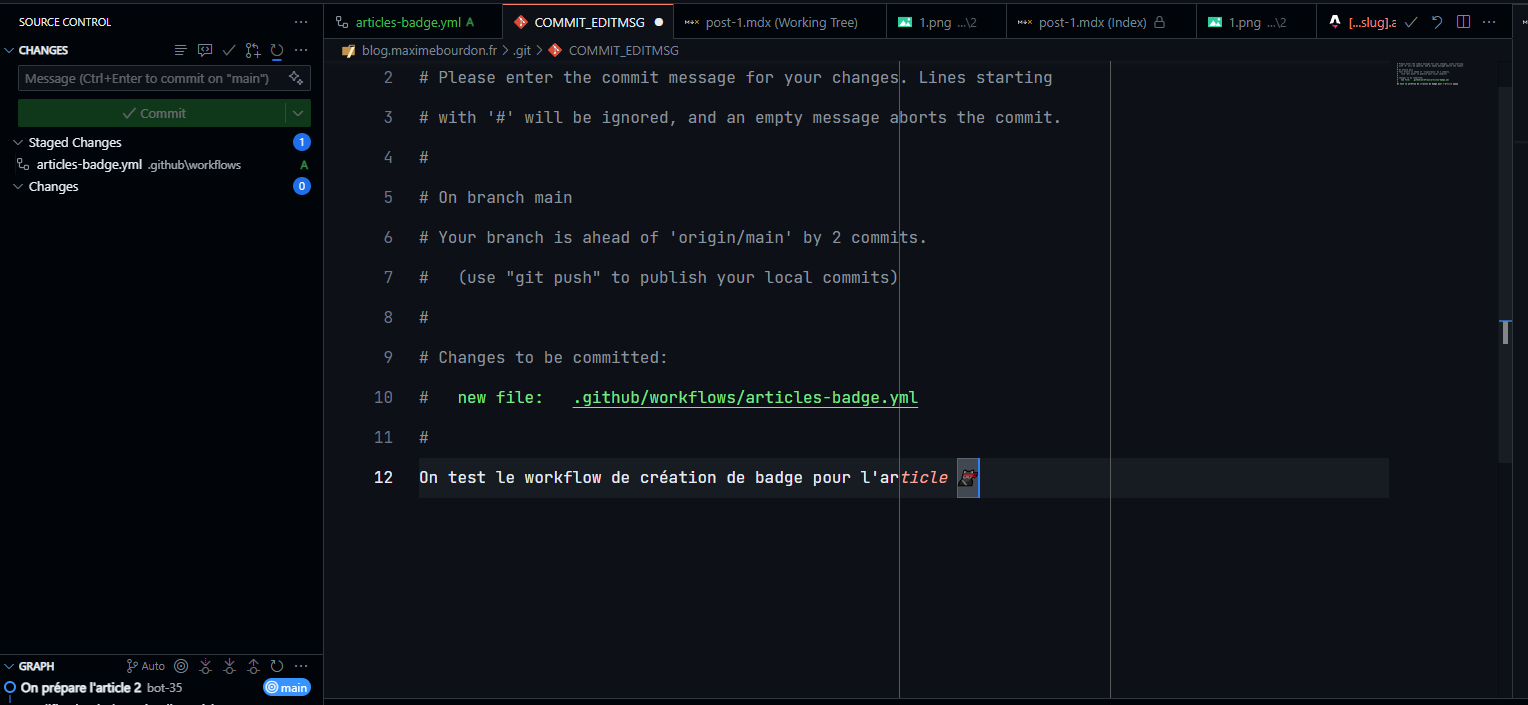
Task: Click the Commit checkmark icon in Changes toolbar
Action: click(228, 49)
